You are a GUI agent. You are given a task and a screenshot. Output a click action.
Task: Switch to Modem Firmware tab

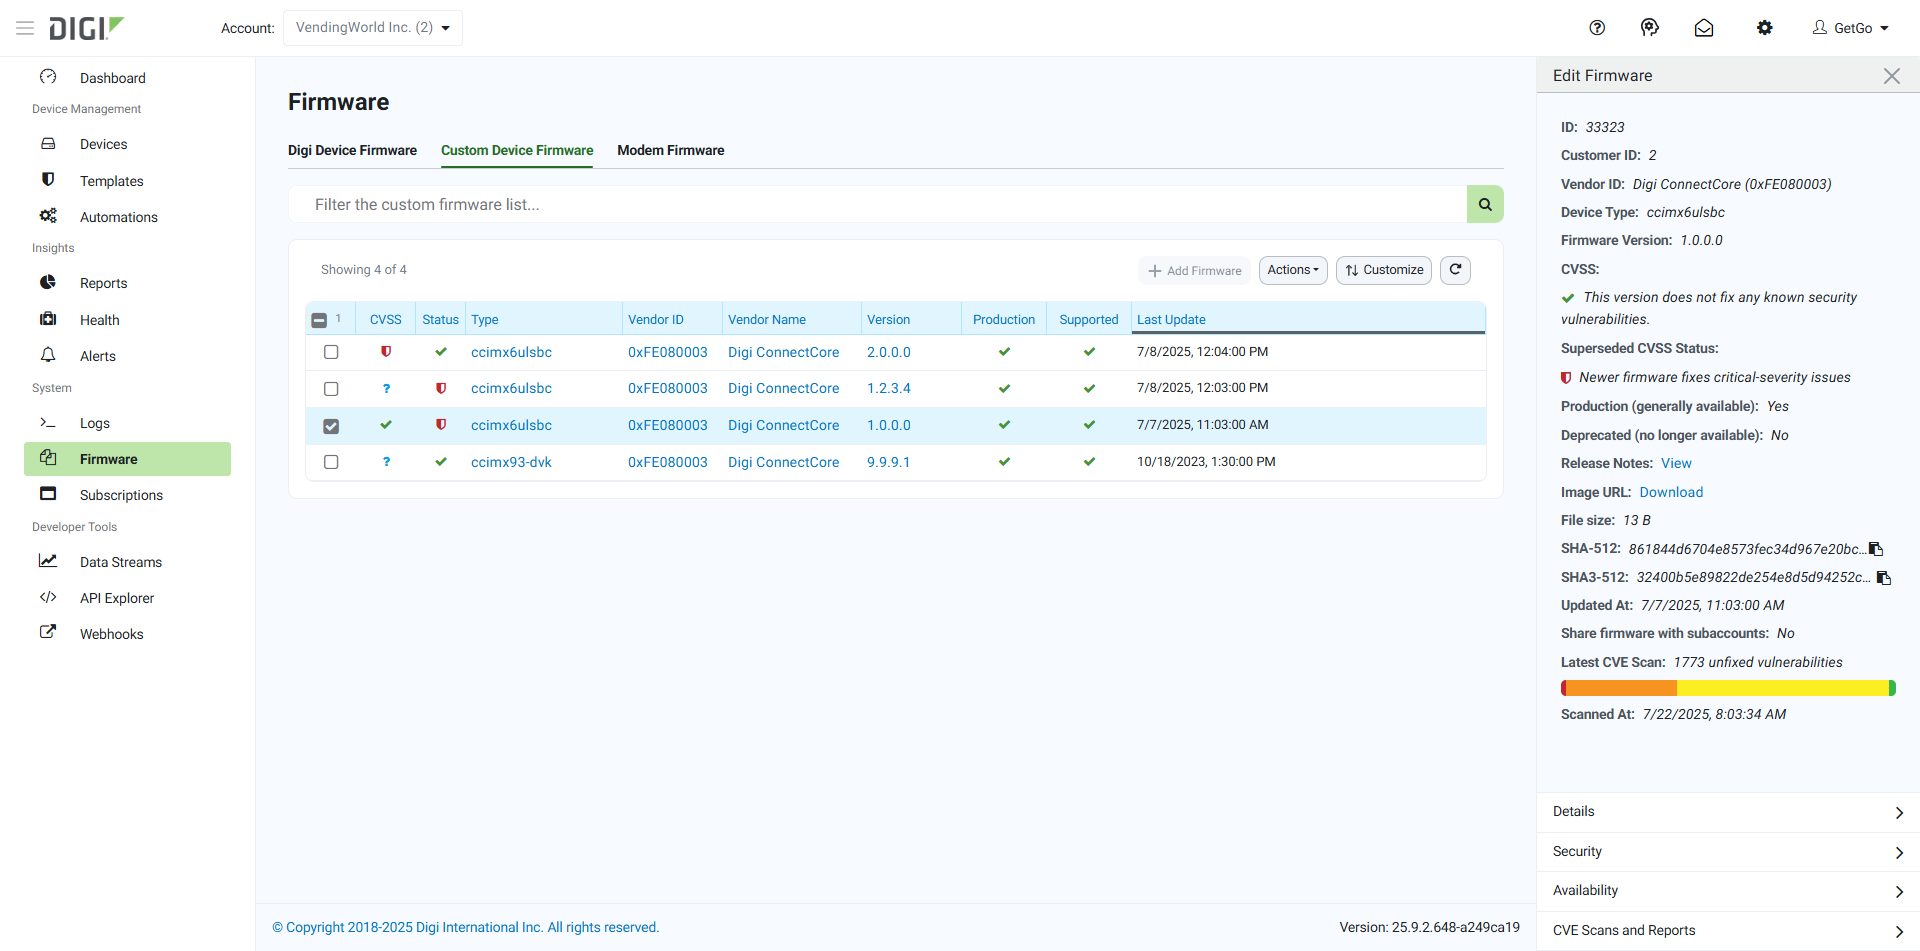pyautogui.click(x=670, y=150)
